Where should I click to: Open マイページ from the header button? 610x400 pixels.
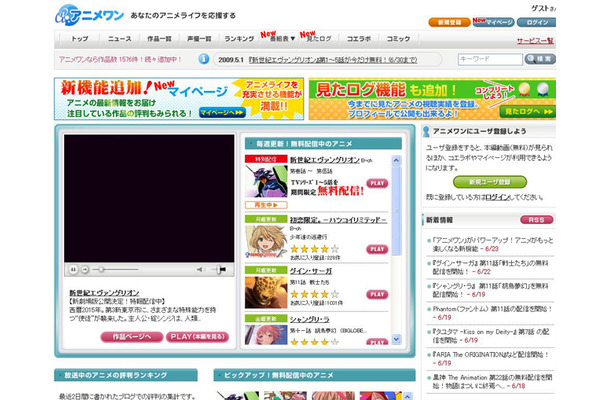tap(494, 23)
